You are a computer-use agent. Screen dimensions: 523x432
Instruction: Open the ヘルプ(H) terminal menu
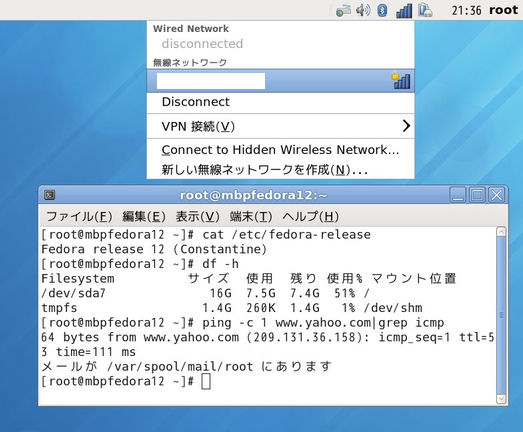(x=311, y=217)
